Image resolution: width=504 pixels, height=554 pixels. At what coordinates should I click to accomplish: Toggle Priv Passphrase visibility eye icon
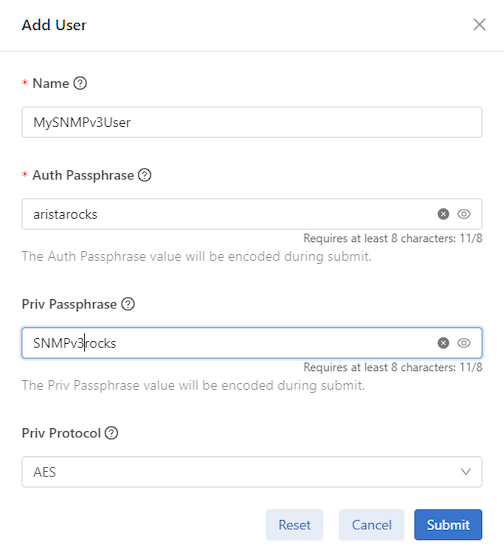pyautogui.click(x=464, y=343)
